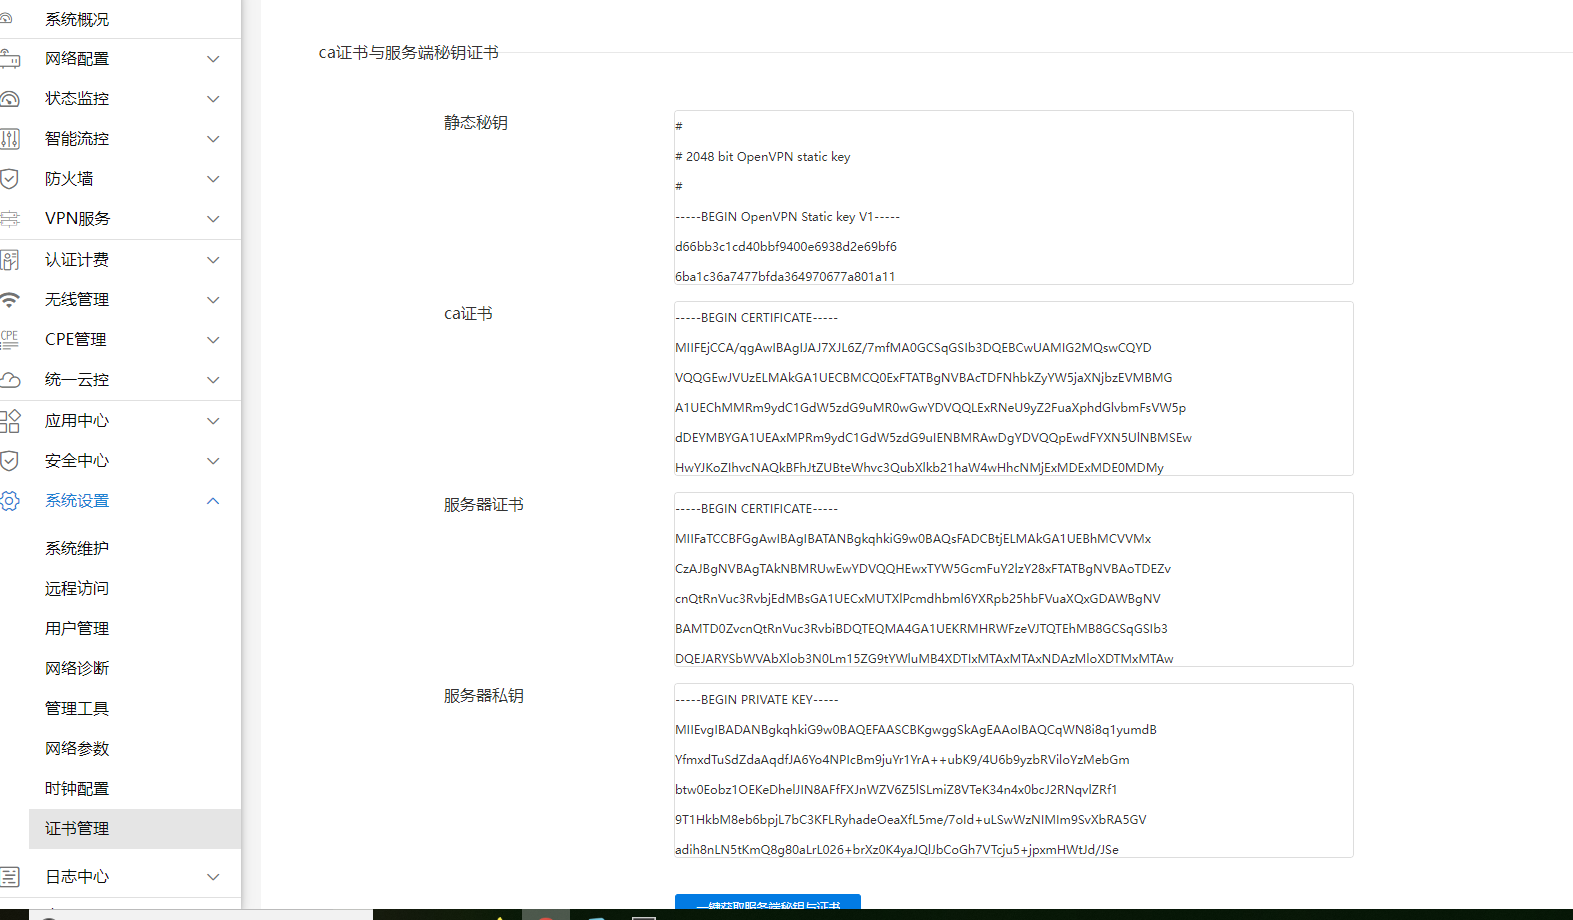Select 证书管理 in the sidebar
This screenshot has height=920, width=1573.
click(77, 829)
